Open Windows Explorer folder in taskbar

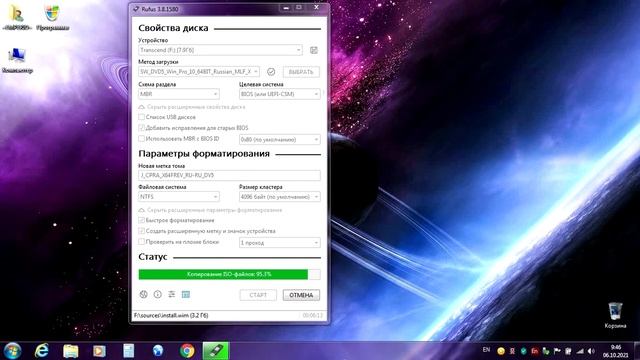pos(71,351)
